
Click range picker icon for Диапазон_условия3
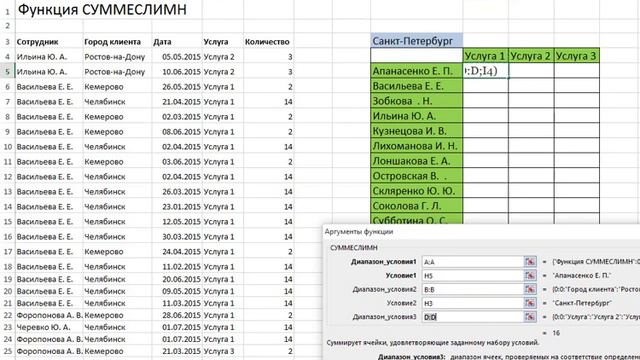tap(530, 317)
